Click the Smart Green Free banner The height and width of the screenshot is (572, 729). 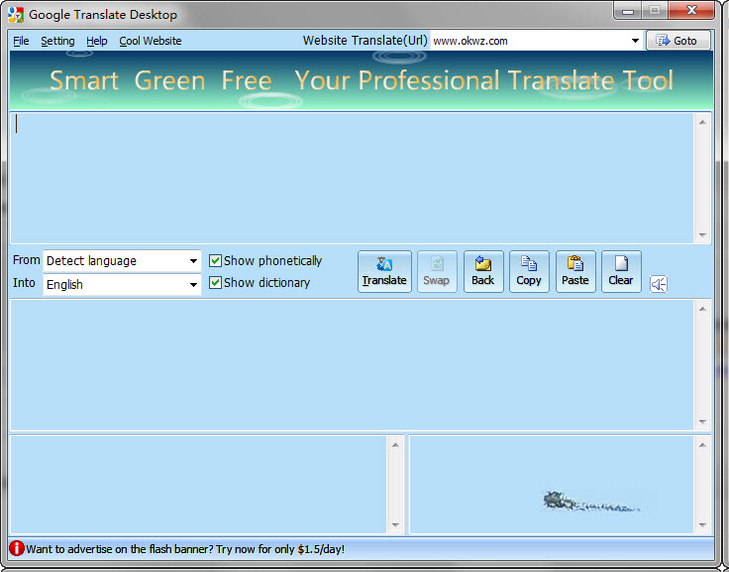361,80
